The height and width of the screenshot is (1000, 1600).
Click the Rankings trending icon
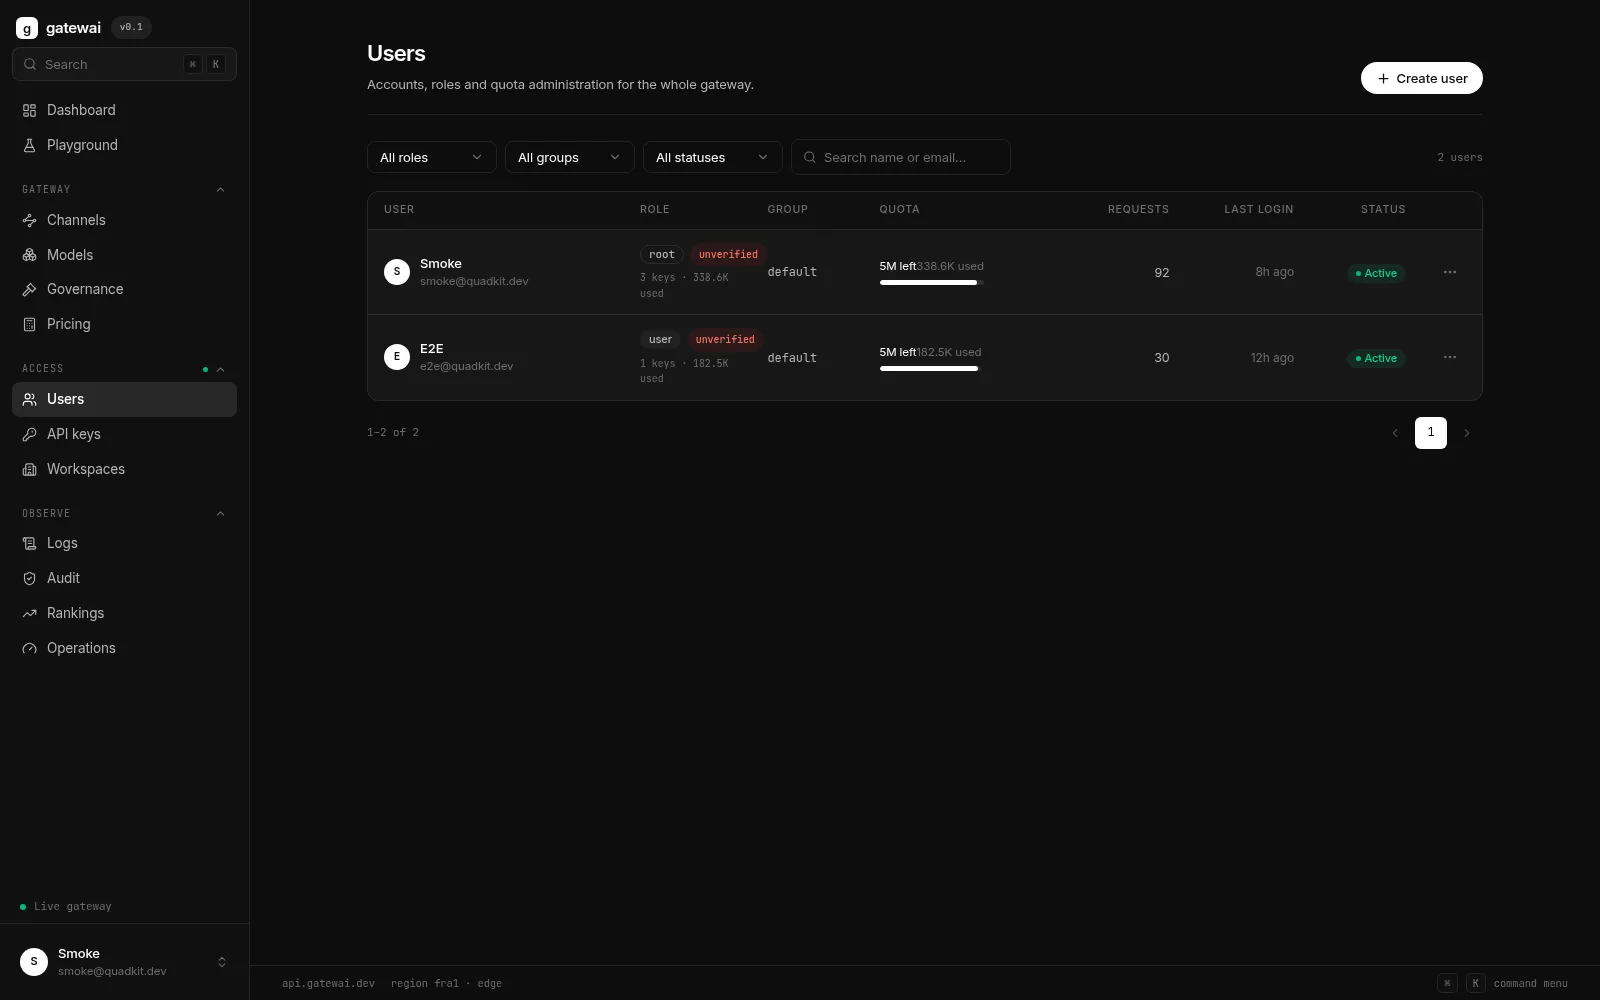pos(30,613)
